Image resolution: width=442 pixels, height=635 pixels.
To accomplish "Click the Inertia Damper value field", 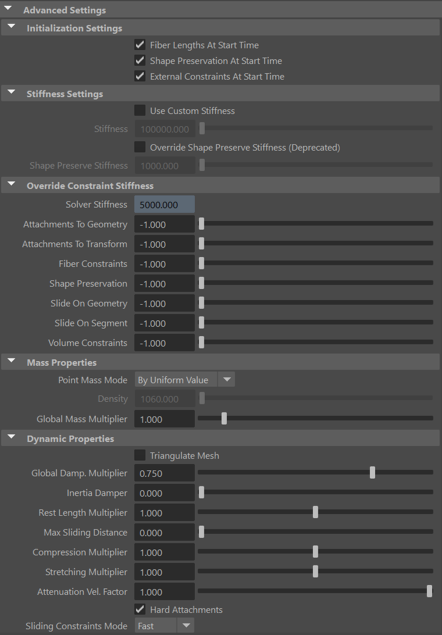I will pyautogui.click(x=164, y=493).
